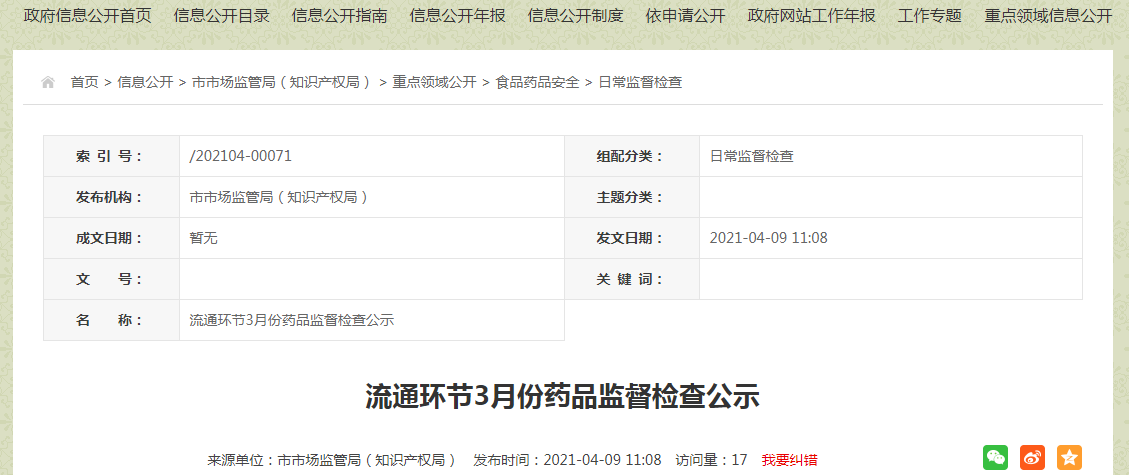Select index number /202104-00071
The height and width of the screenshot is (475, 1129).
tap(240, 156)
